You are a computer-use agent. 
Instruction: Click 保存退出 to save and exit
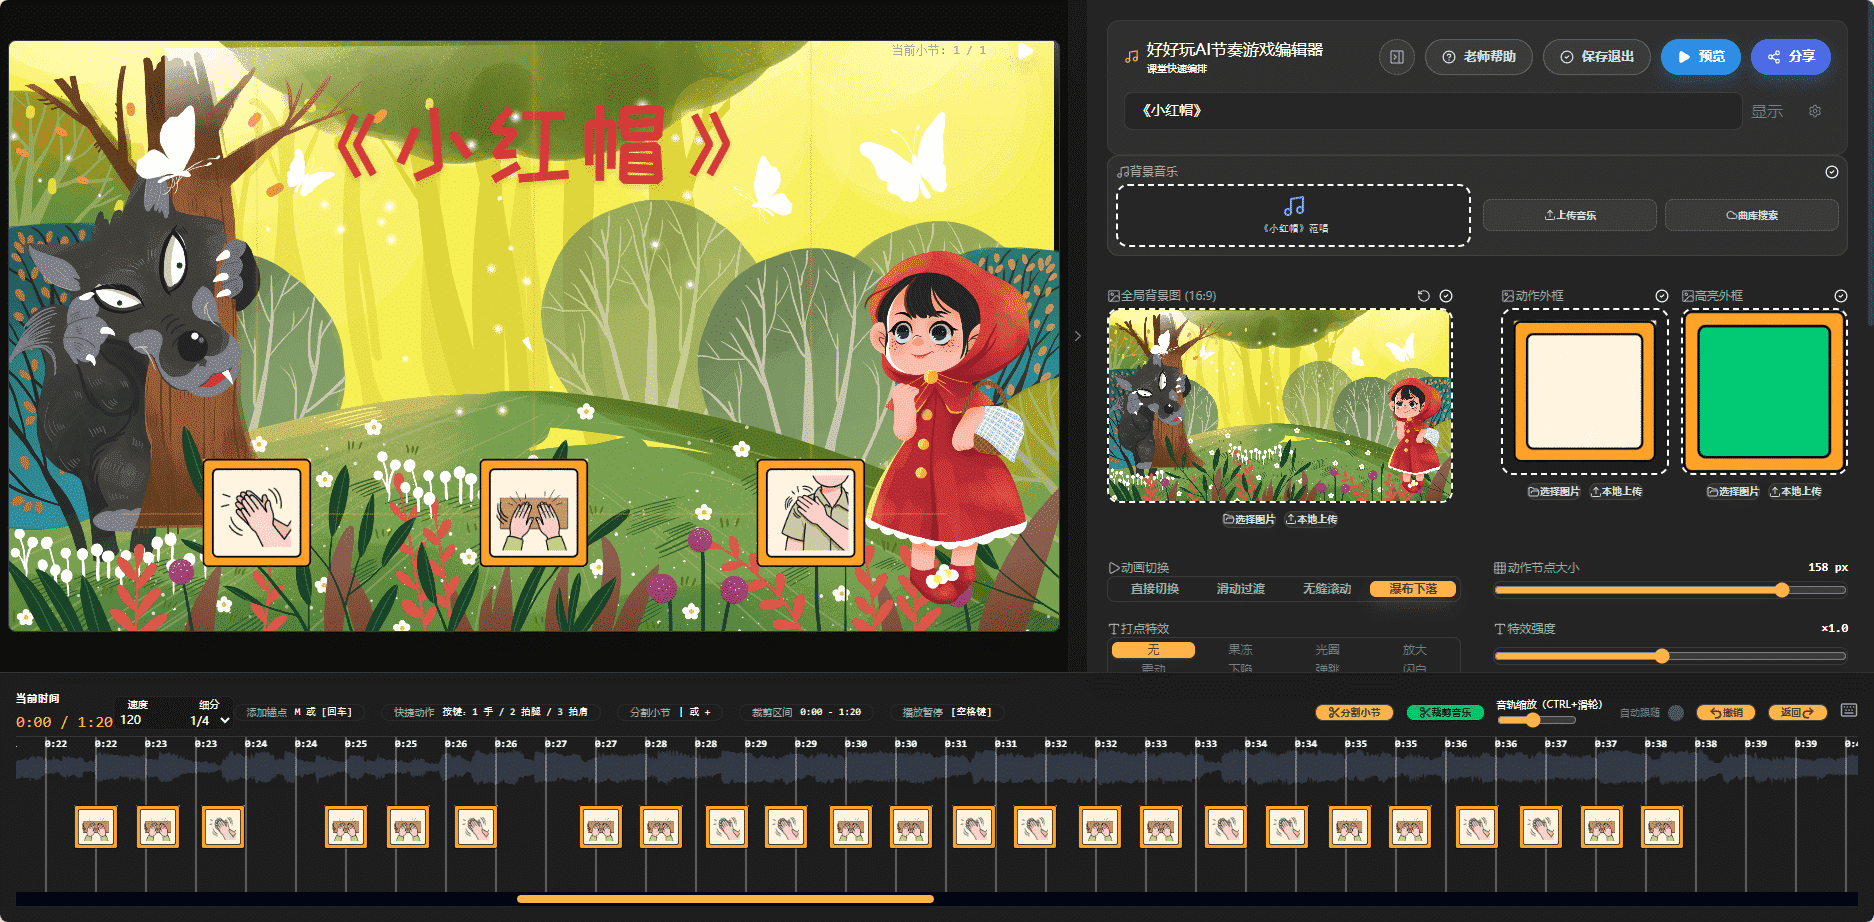click(1597, 57)
